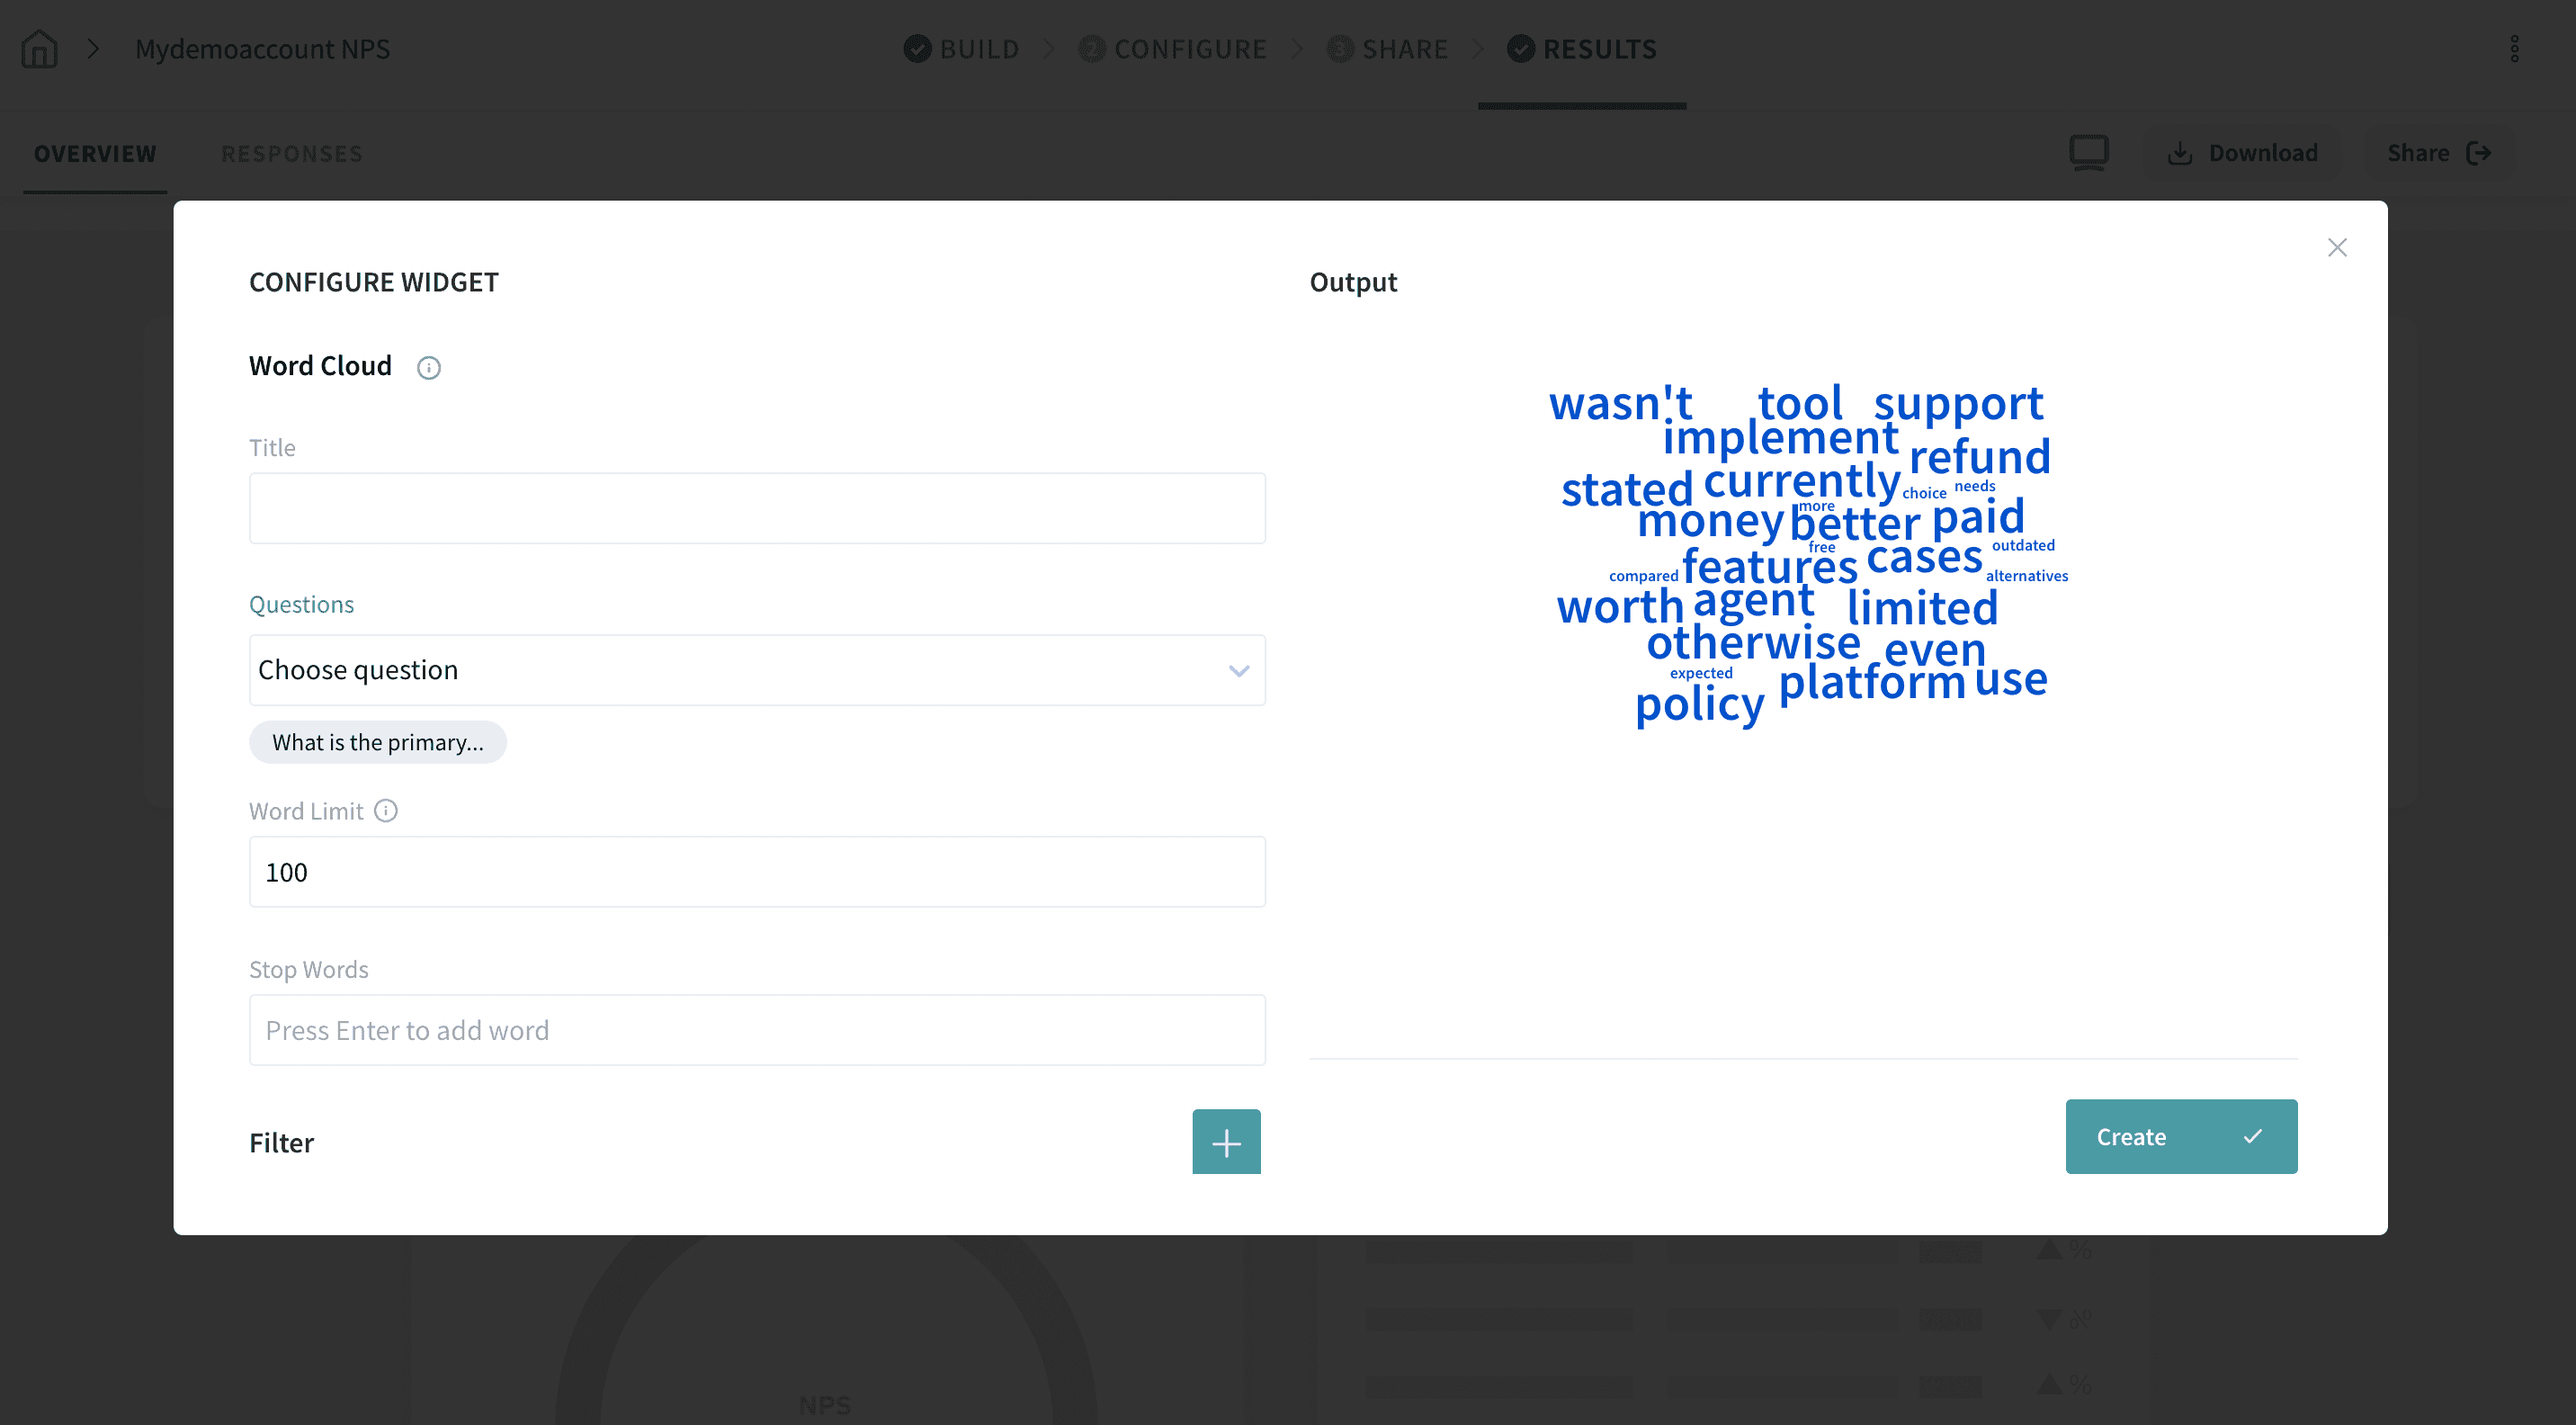The image size is (2576, 1425).
Task: Click the Word Limit info icon
Action: tap(386, 811)
